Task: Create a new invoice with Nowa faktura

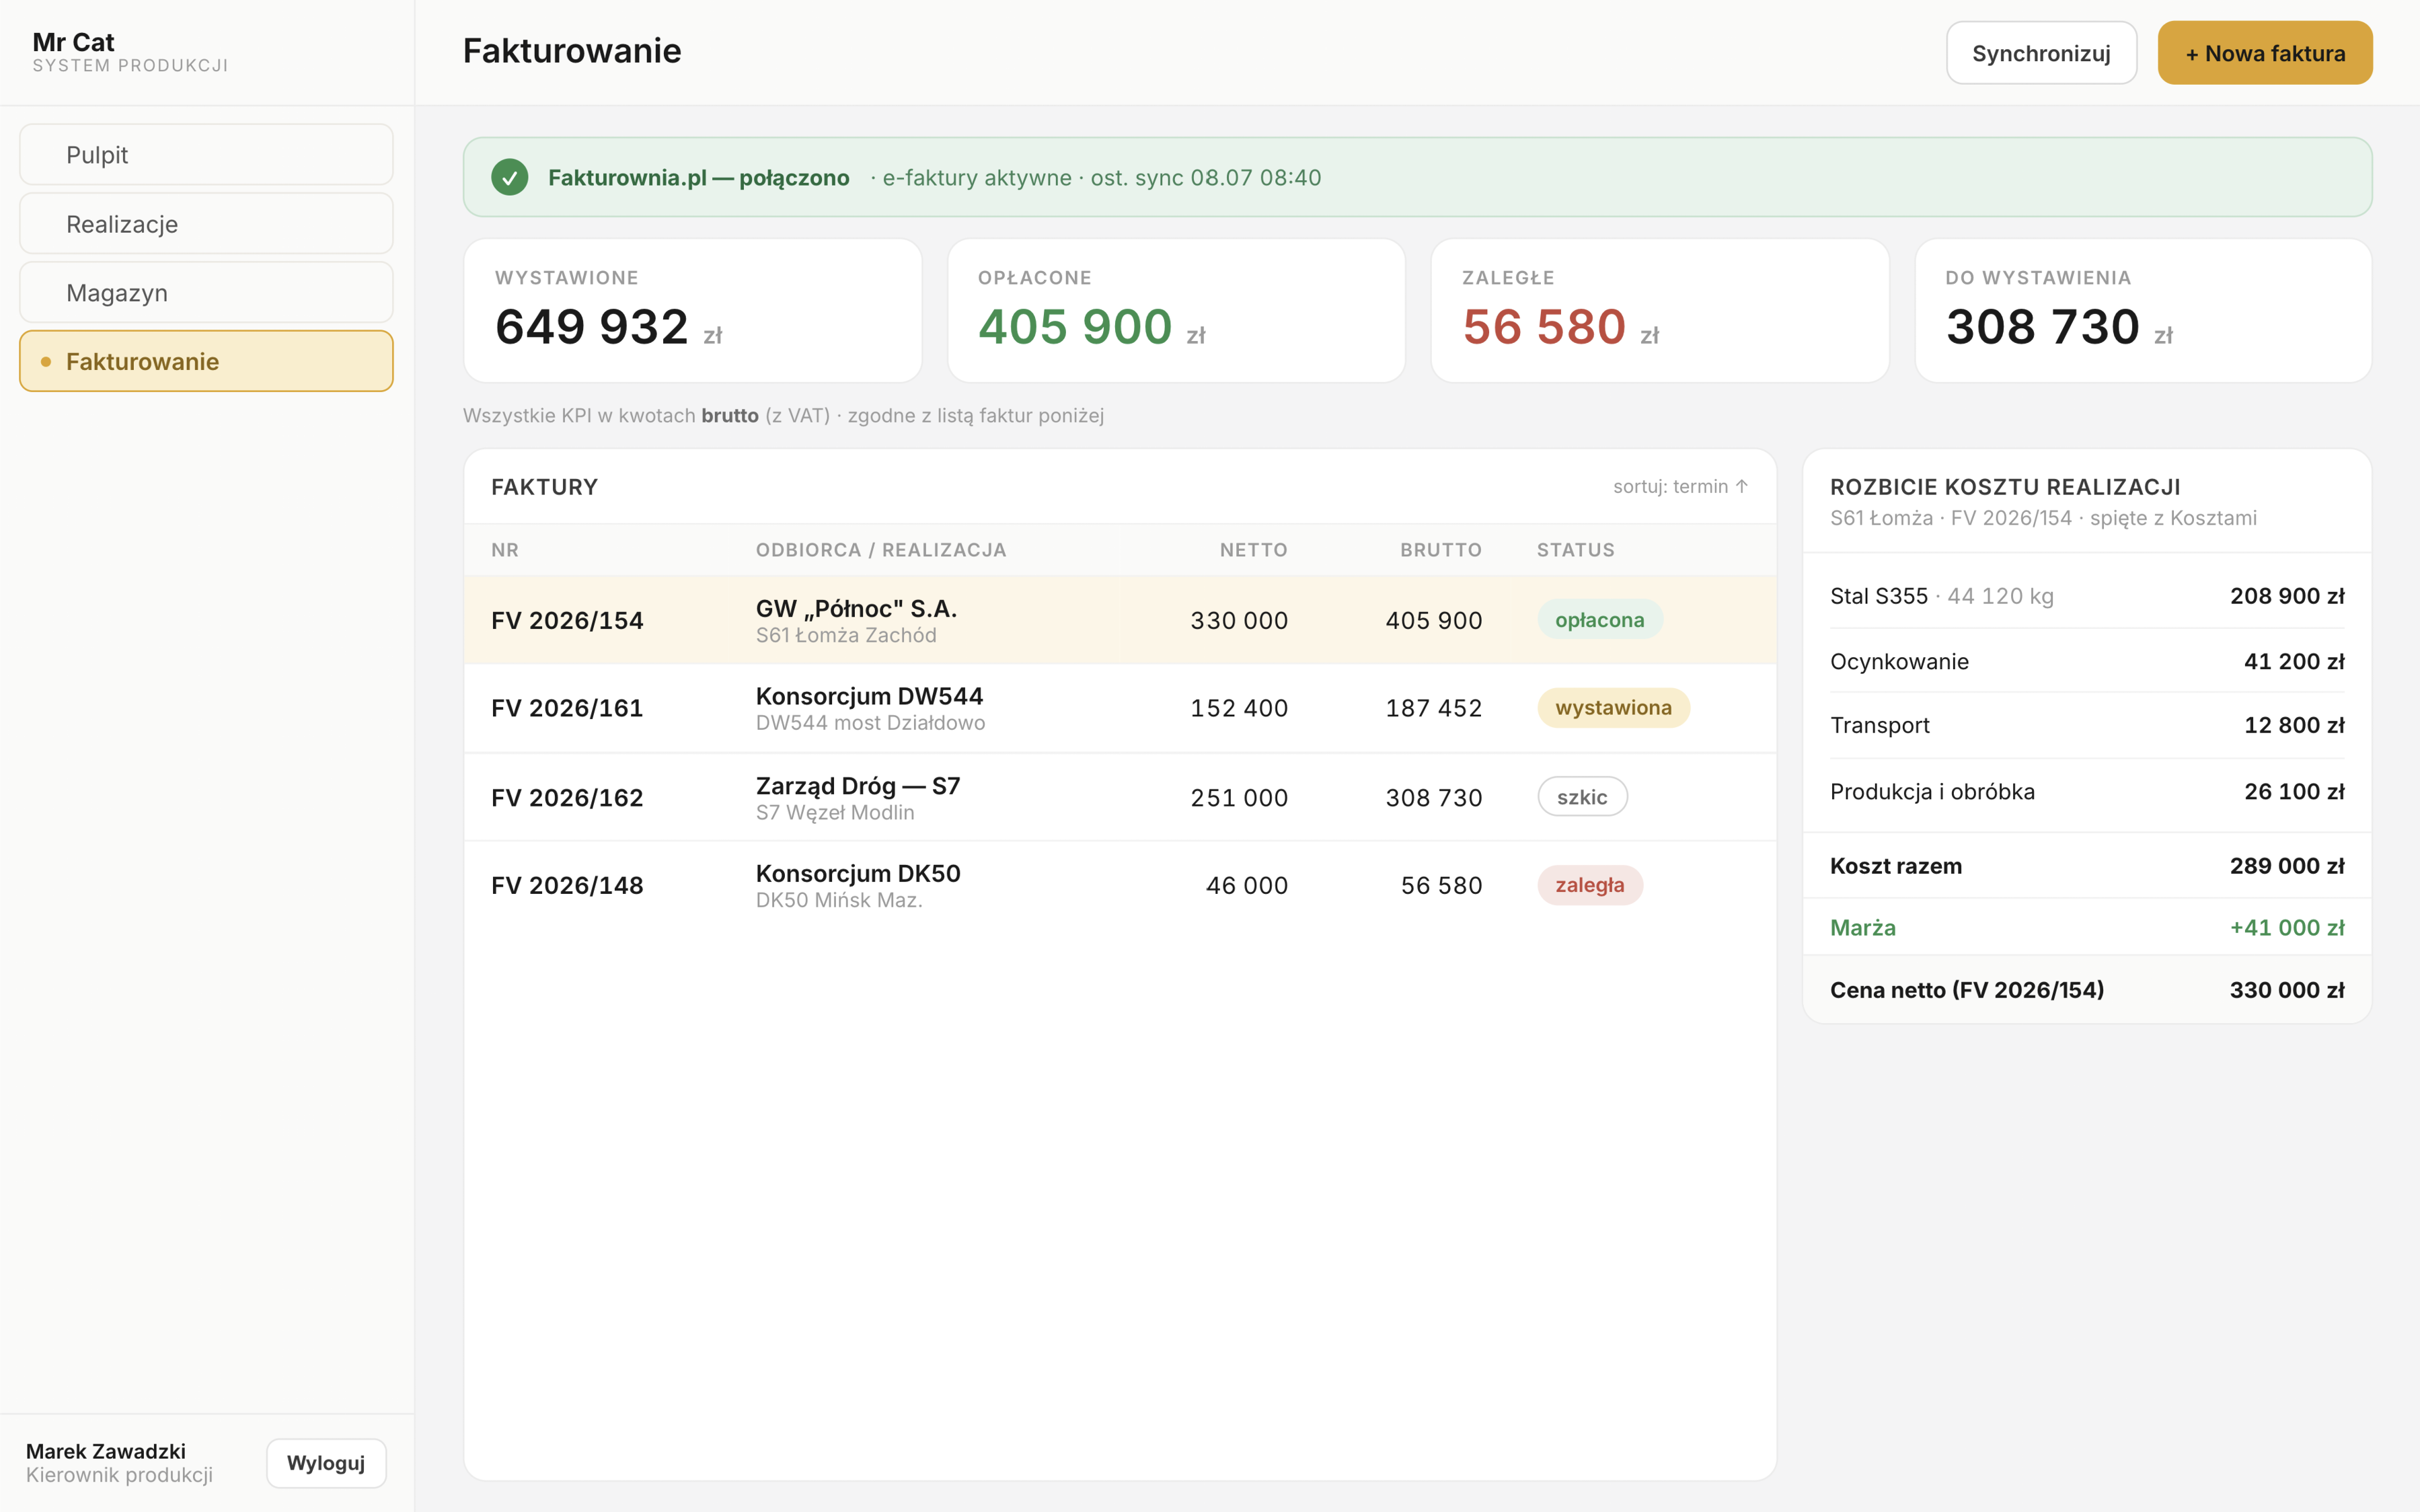Action: click(x=2265, y=53)
